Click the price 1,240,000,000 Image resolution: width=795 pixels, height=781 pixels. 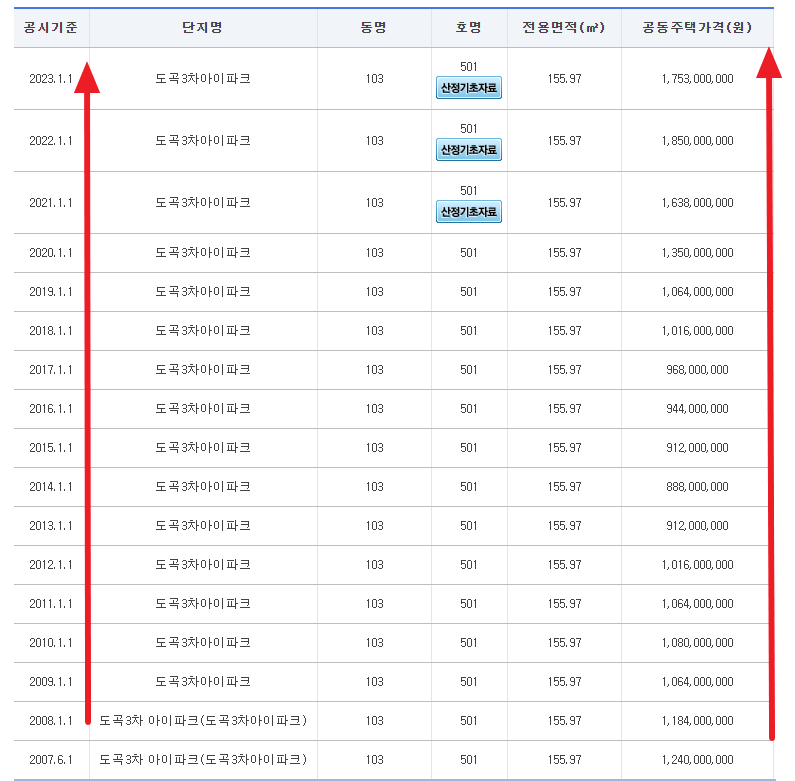coord(698,760)
